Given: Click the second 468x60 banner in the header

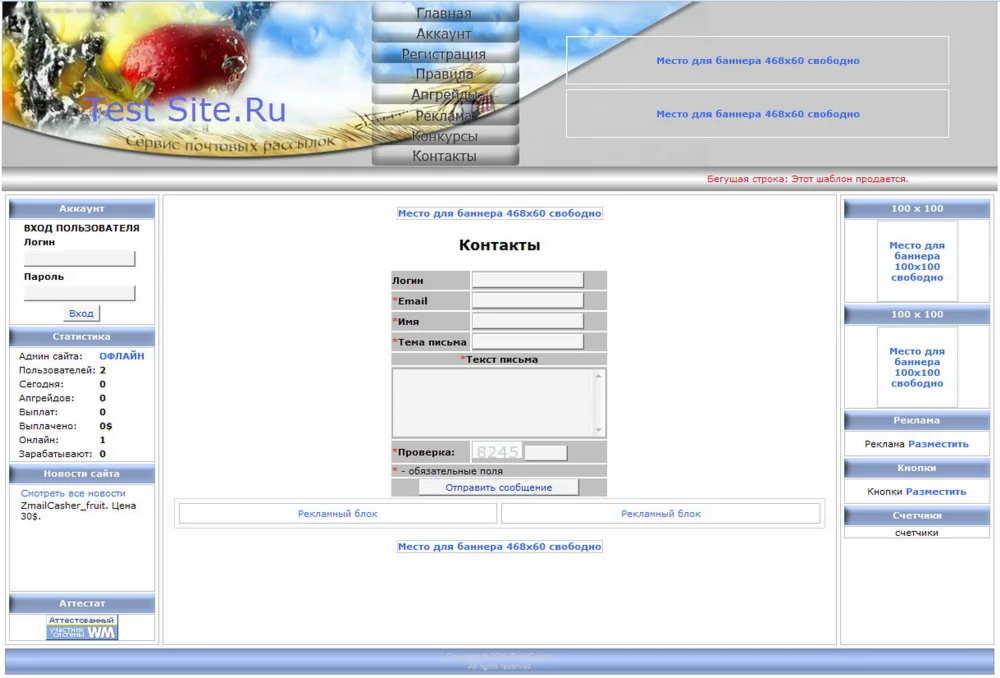Looking at the screenshot, I should coord(758,114).
